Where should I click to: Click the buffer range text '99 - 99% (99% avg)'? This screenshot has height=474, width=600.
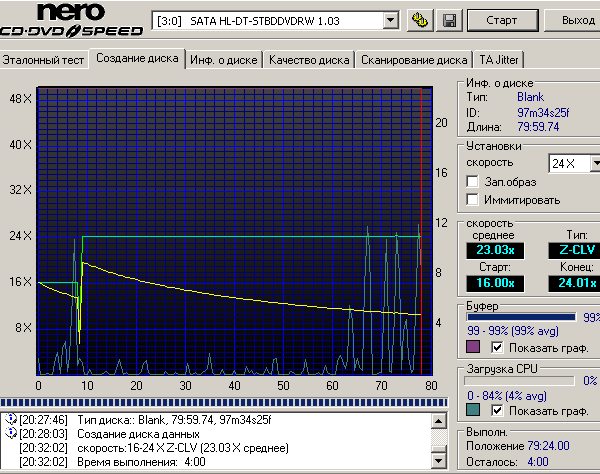pyautogui.click(x=513, y=331)
